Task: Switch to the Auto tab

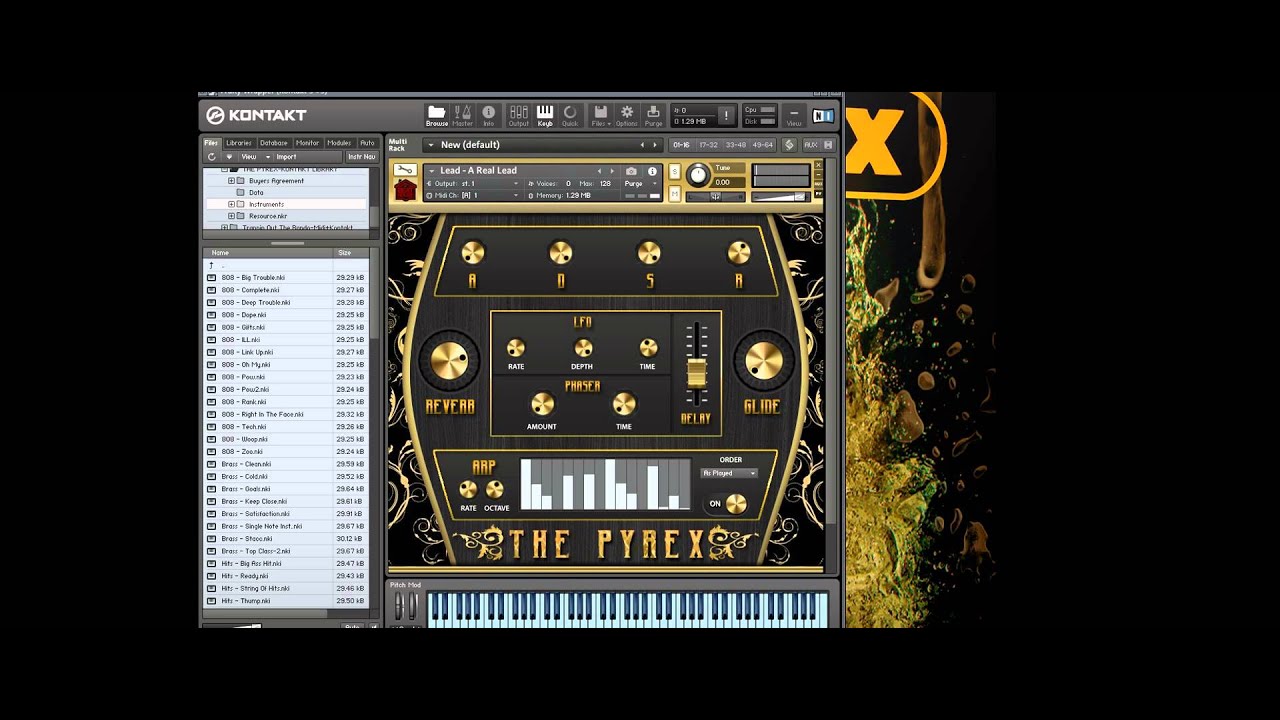Action: pos(367,143)
